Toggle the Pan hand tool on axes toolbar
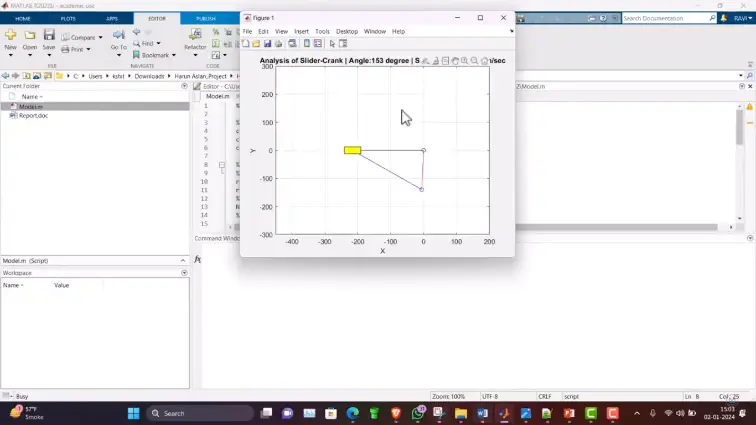This screenshot has height=425, width=756. pos(455,61)
